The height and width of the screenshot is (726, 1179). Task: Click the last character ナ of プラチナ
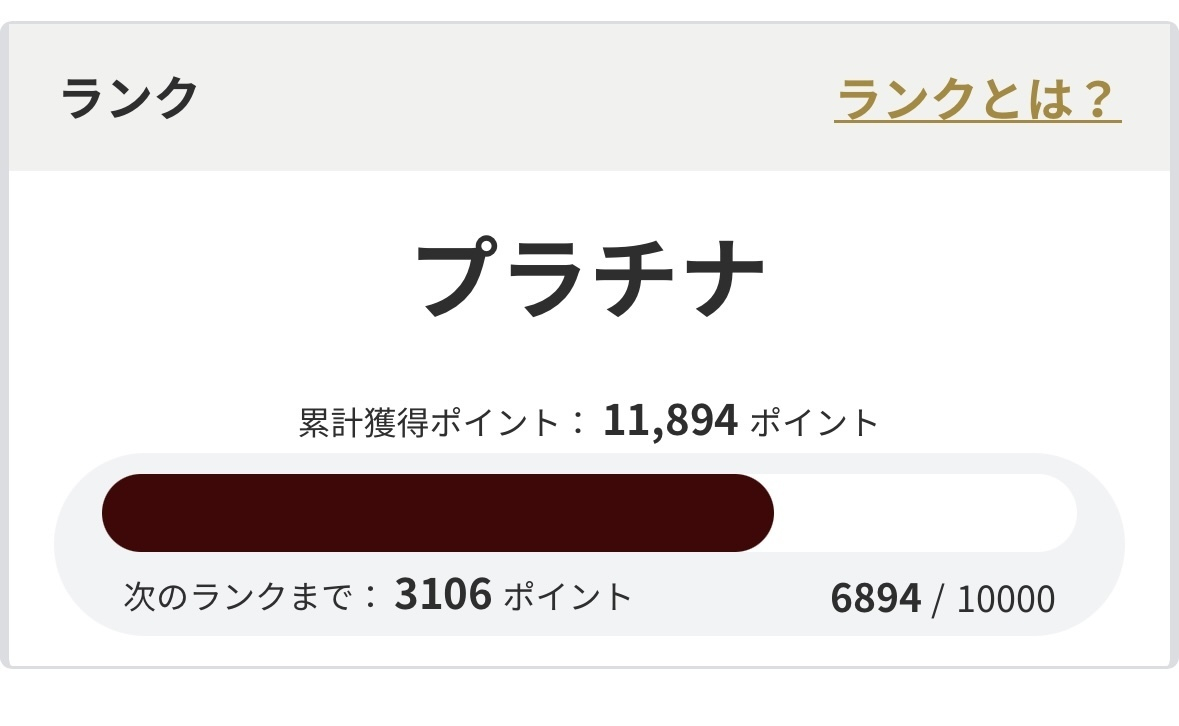(x=724, y=277)
